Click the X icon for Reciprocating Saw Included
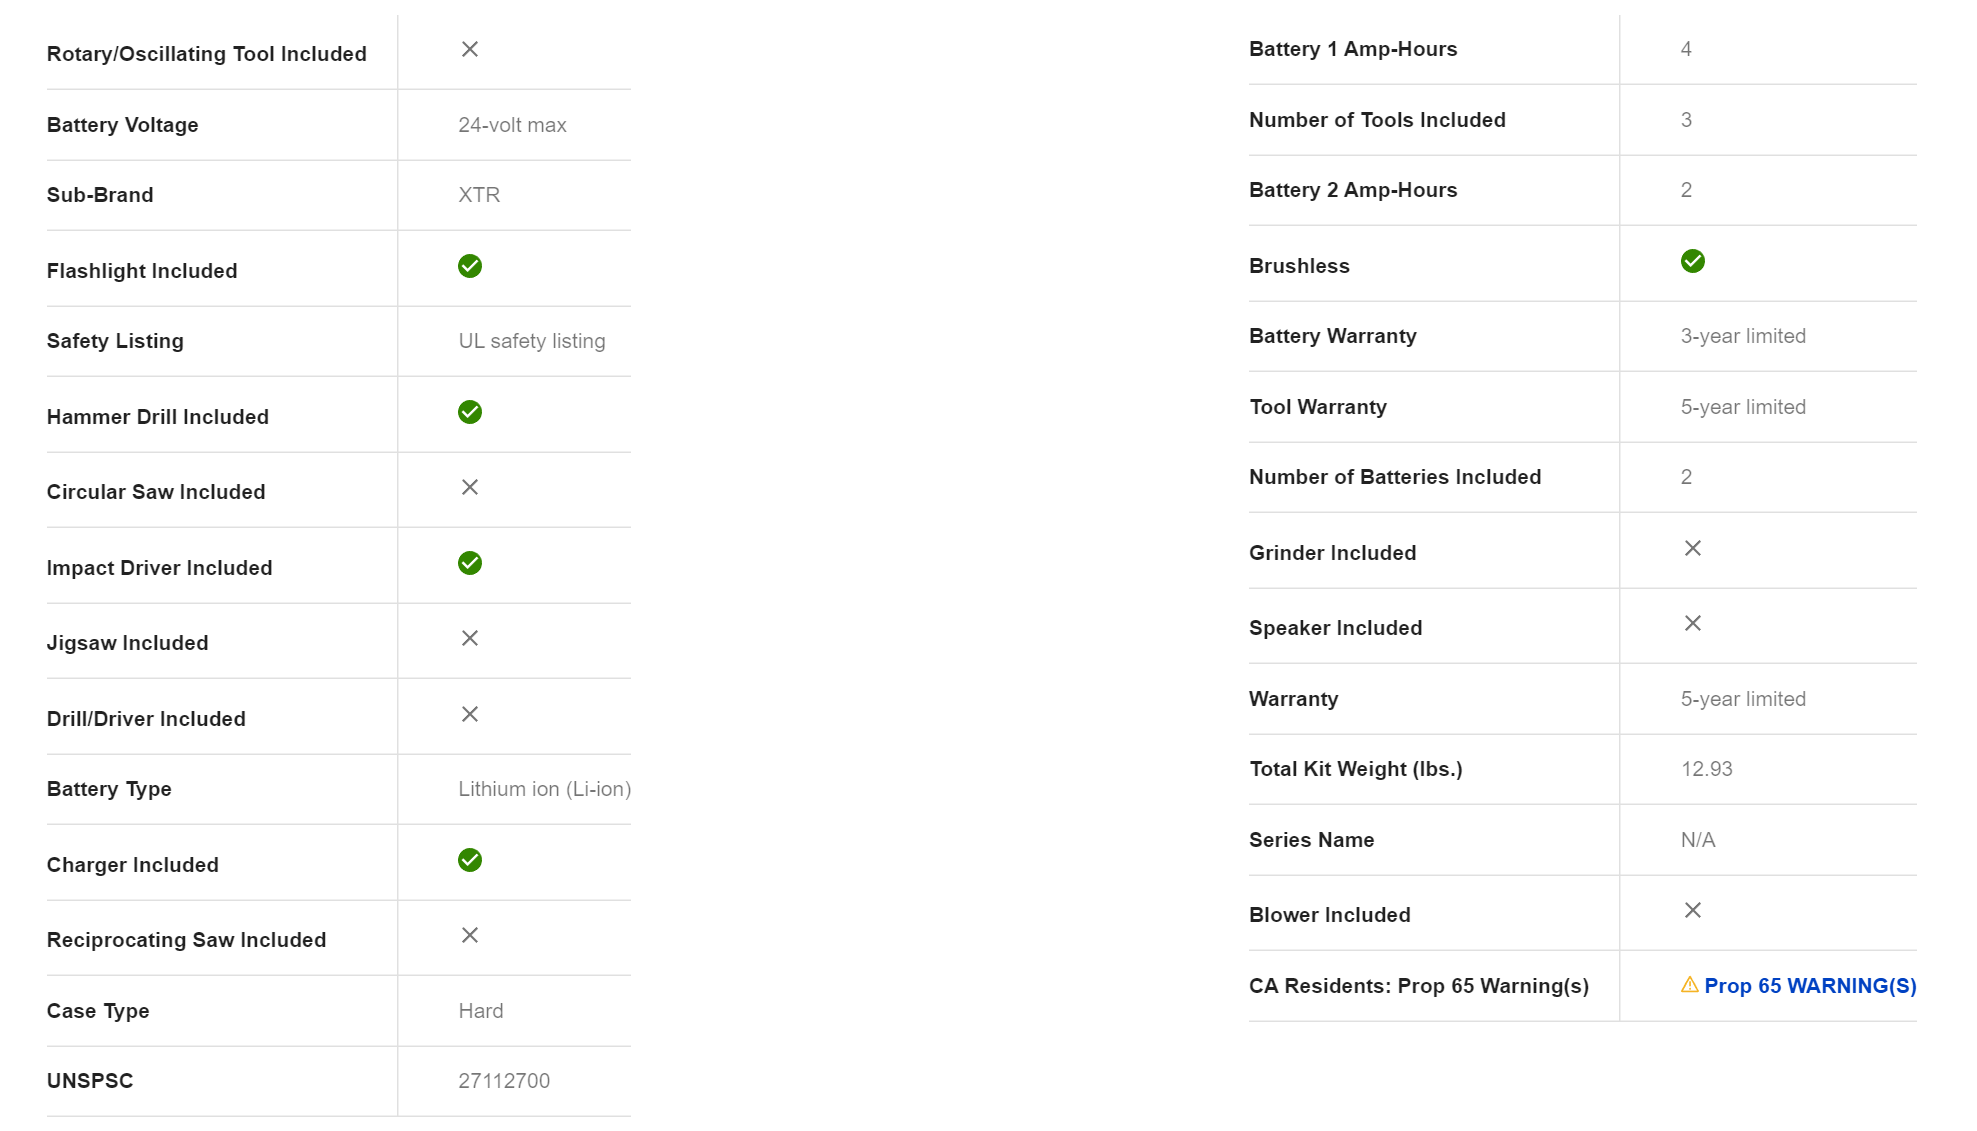 point(470,935)
